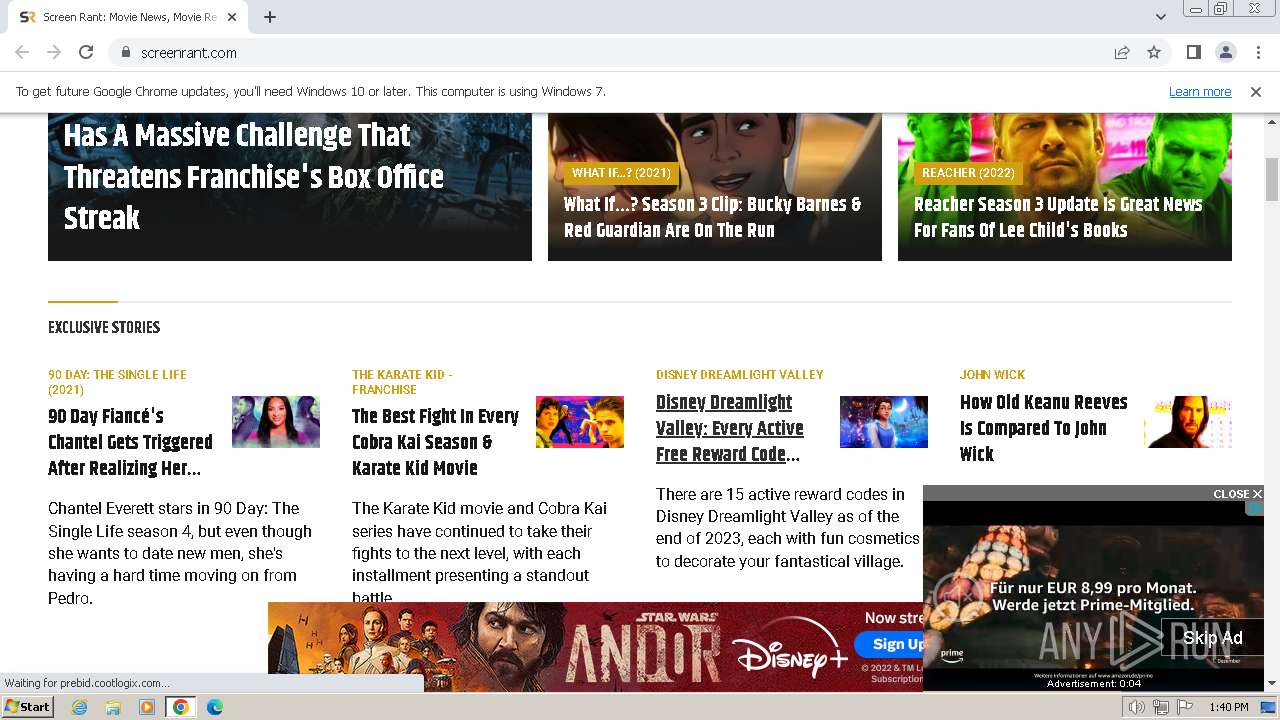Image resolution: width=1280 pixels, height=720 pixels.
Task: Open the Learn more link
Action: pos(1200,92)
